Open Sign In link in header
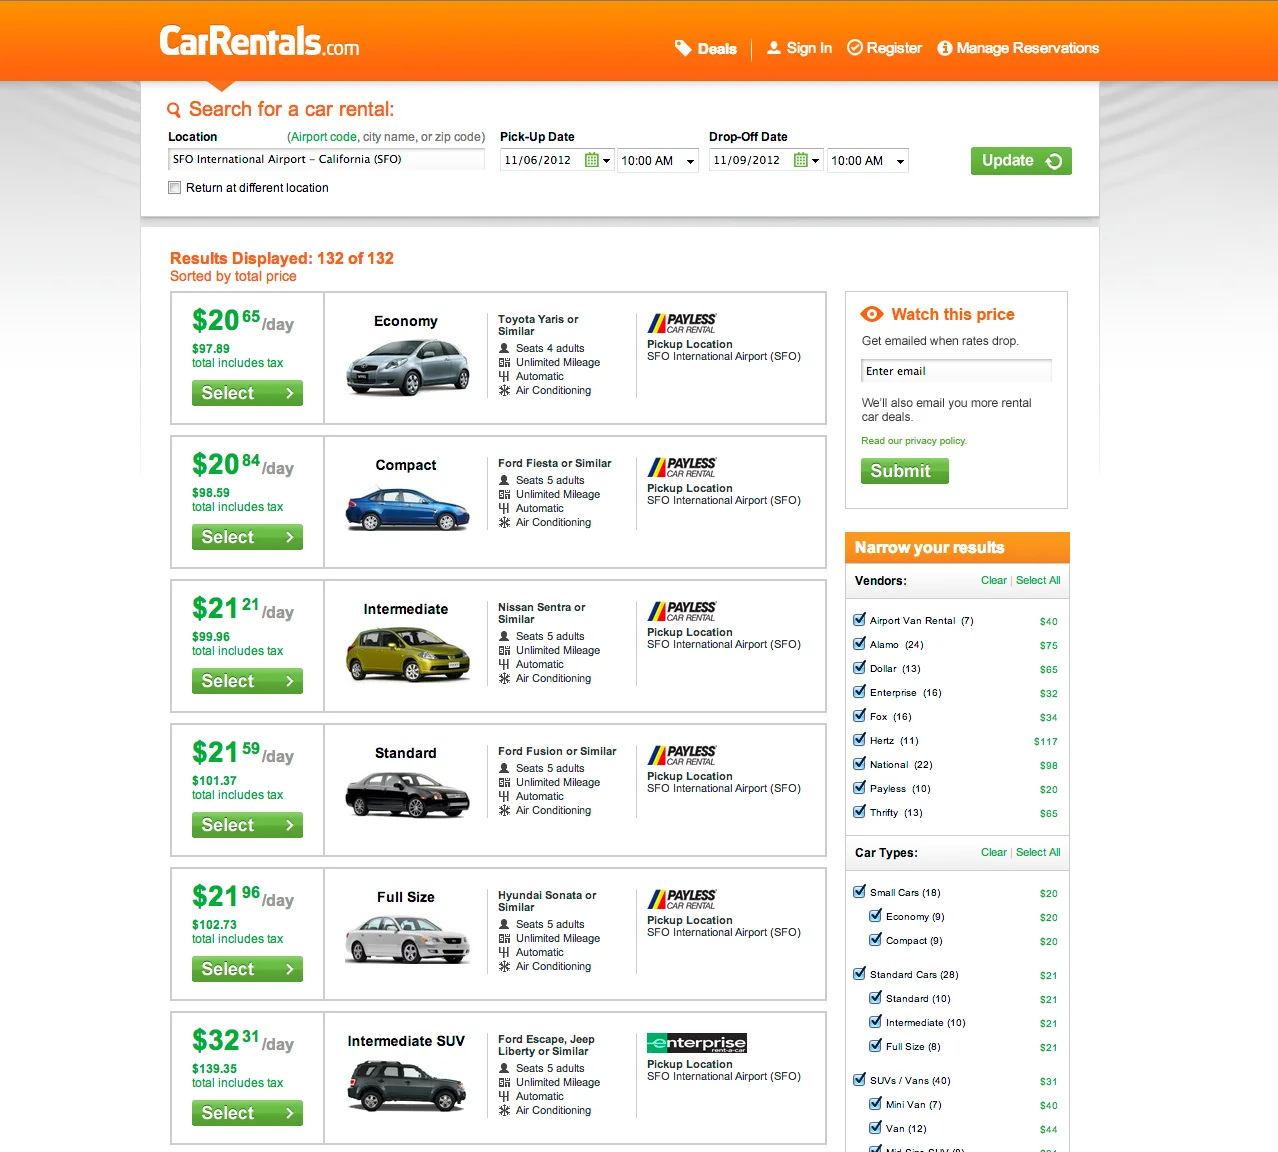The image size is (1278, 1152). coord(809,48)
